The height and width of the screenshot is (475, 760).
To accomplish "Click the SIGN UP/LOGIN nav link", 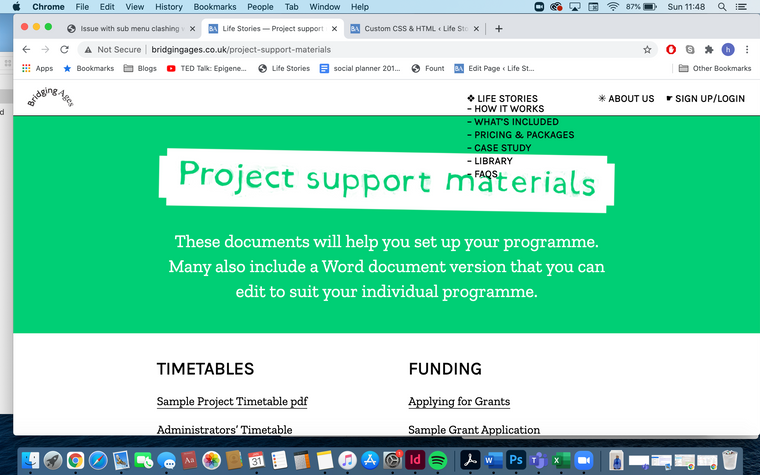I will point(709,99).
